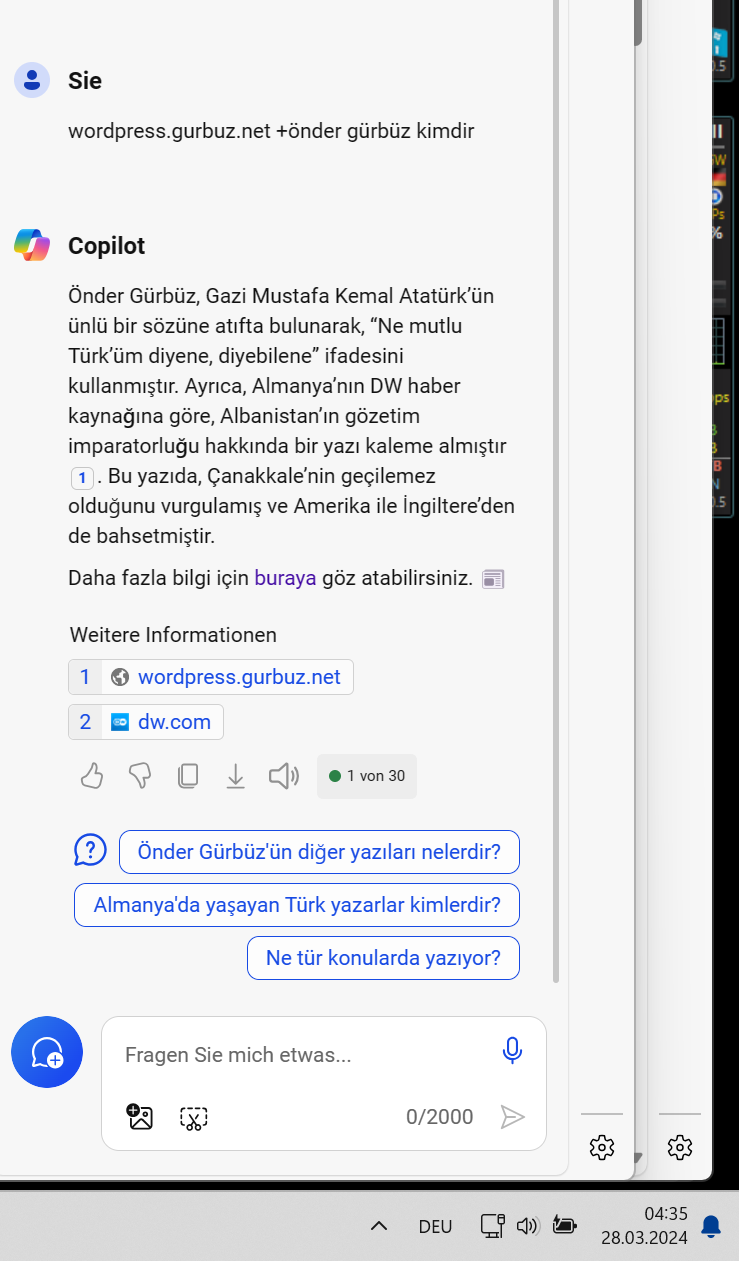
Task: Click the send message arrow
Action: coord(512,1117)
